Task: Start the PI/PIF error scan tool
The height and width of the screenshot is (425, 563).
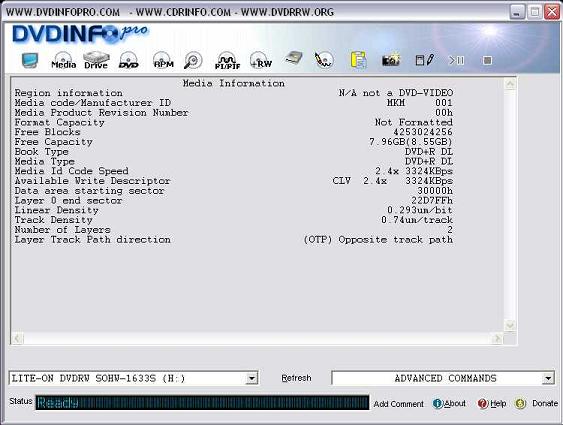Action: tap(227, 61)
